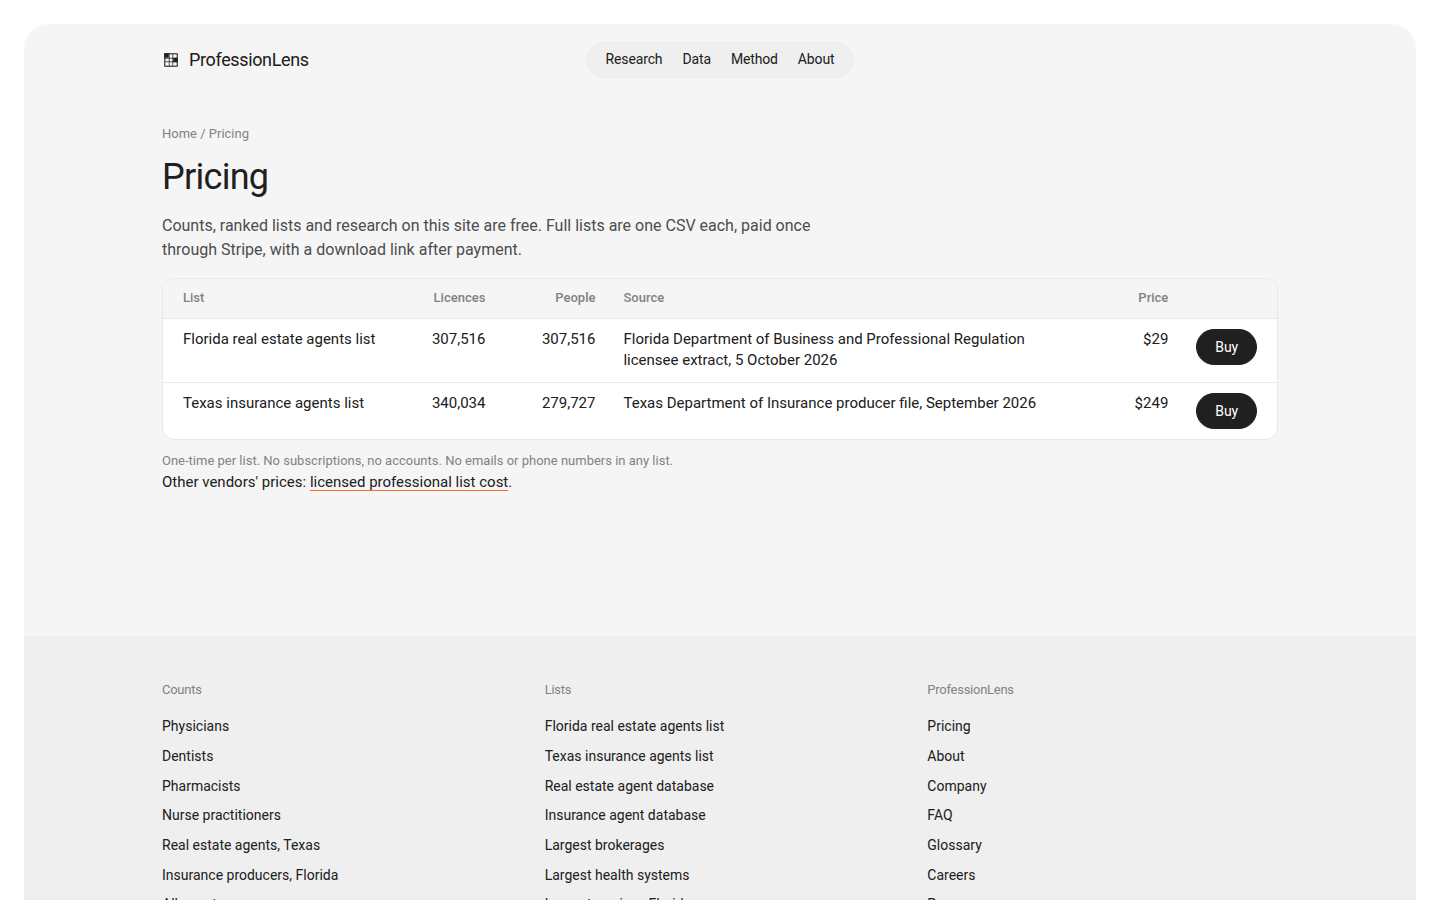Buy the Texas insurance agents list
Image resolution: width=1440 pixels, height=900 pixels.
coord(1226,411)
